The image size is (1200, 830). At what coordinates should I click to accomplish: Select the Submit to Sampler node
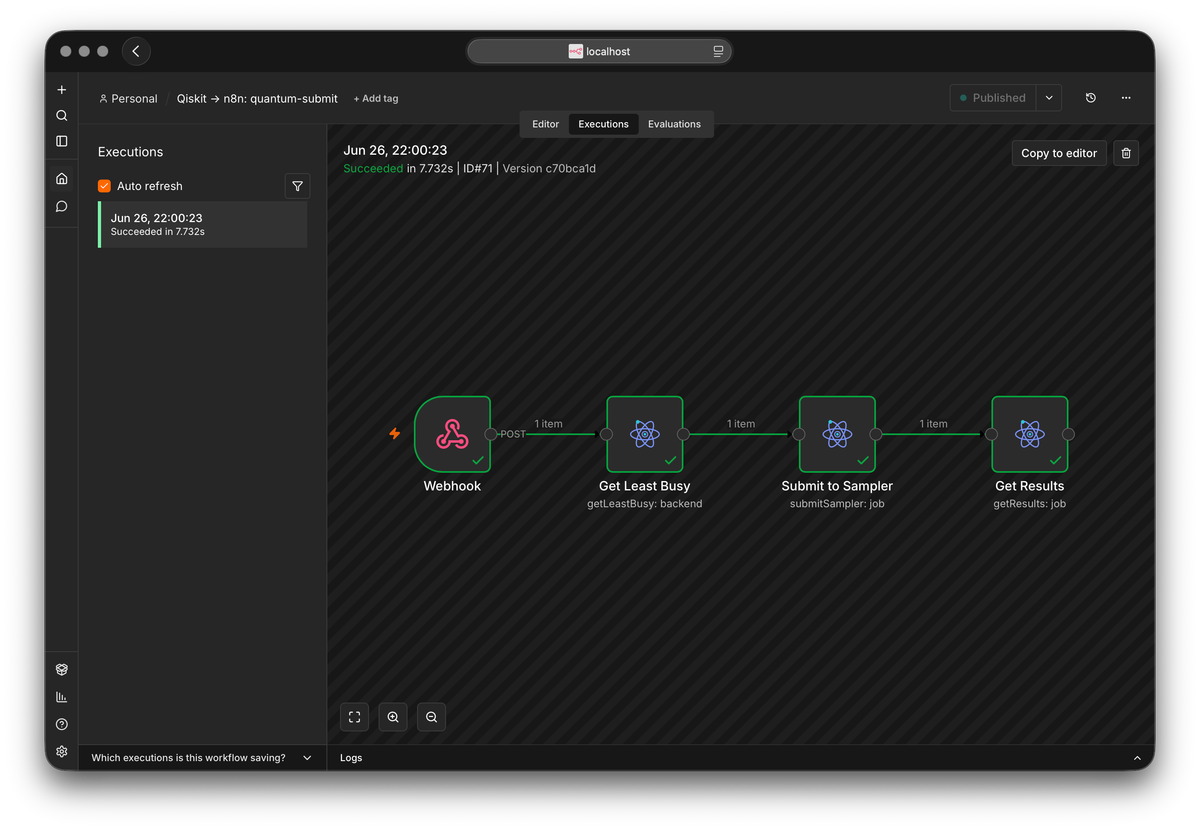837,434
